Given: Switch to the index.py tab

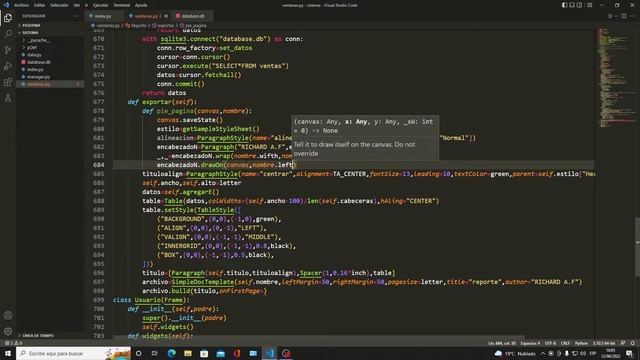Looking at the screenshot, I should (x=103, y=16).
